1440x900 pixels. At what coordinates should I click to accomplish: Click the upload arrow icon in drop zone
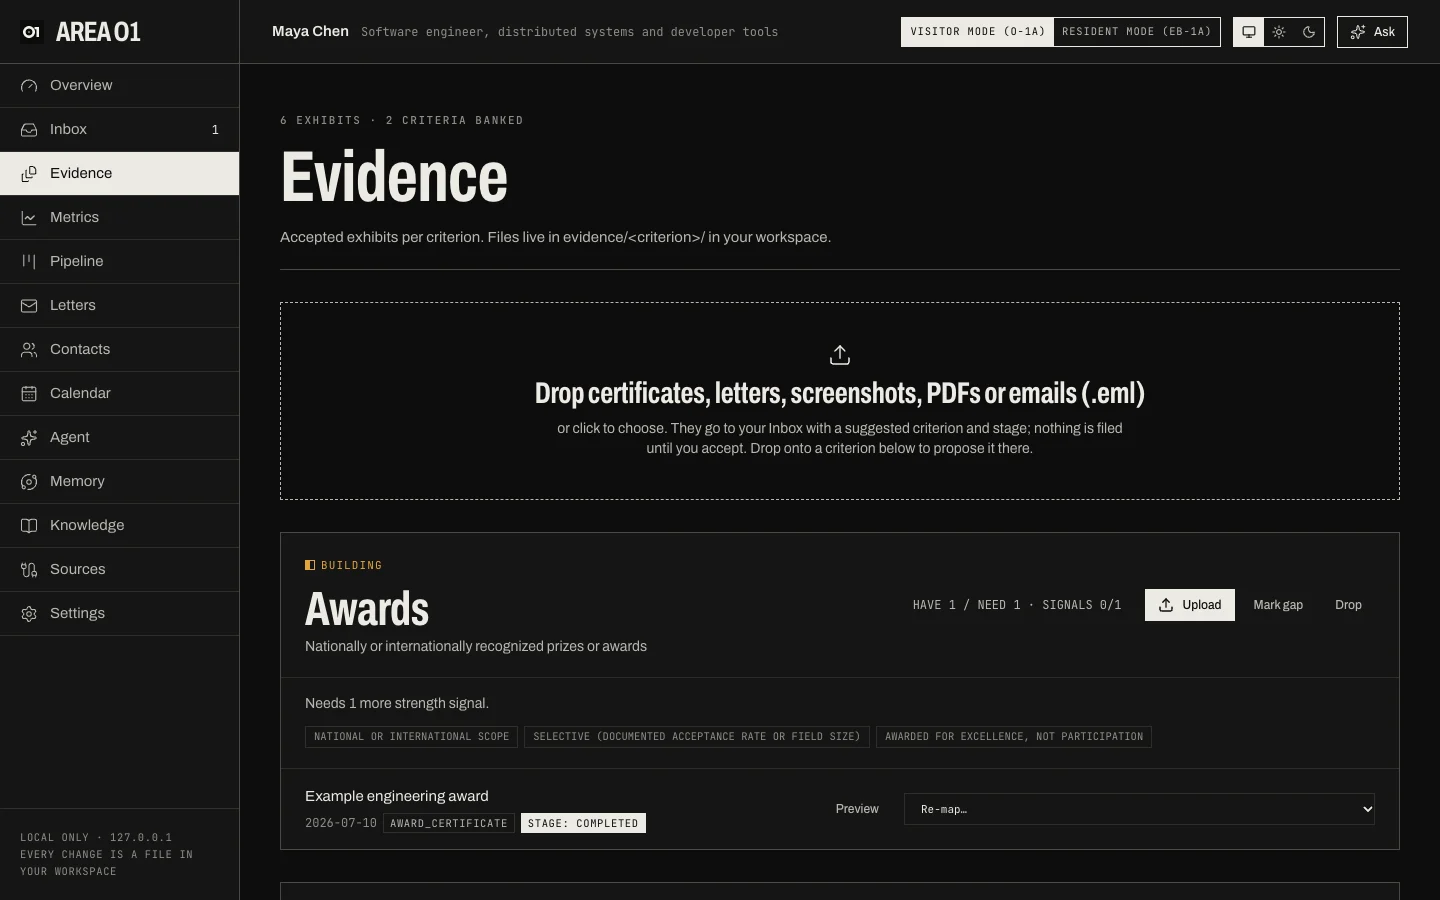(x=840, y=355)
